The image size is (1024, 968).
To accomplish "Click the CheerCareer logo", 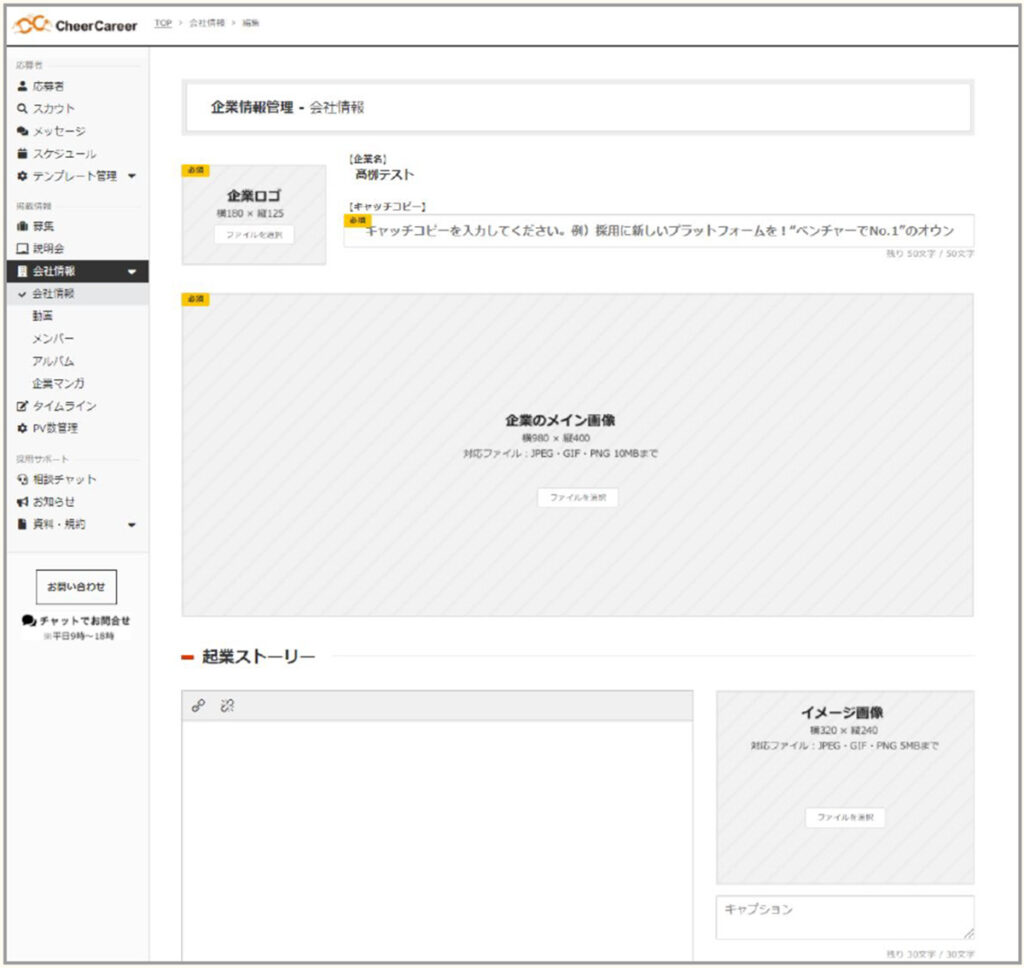I will [76, 24].
